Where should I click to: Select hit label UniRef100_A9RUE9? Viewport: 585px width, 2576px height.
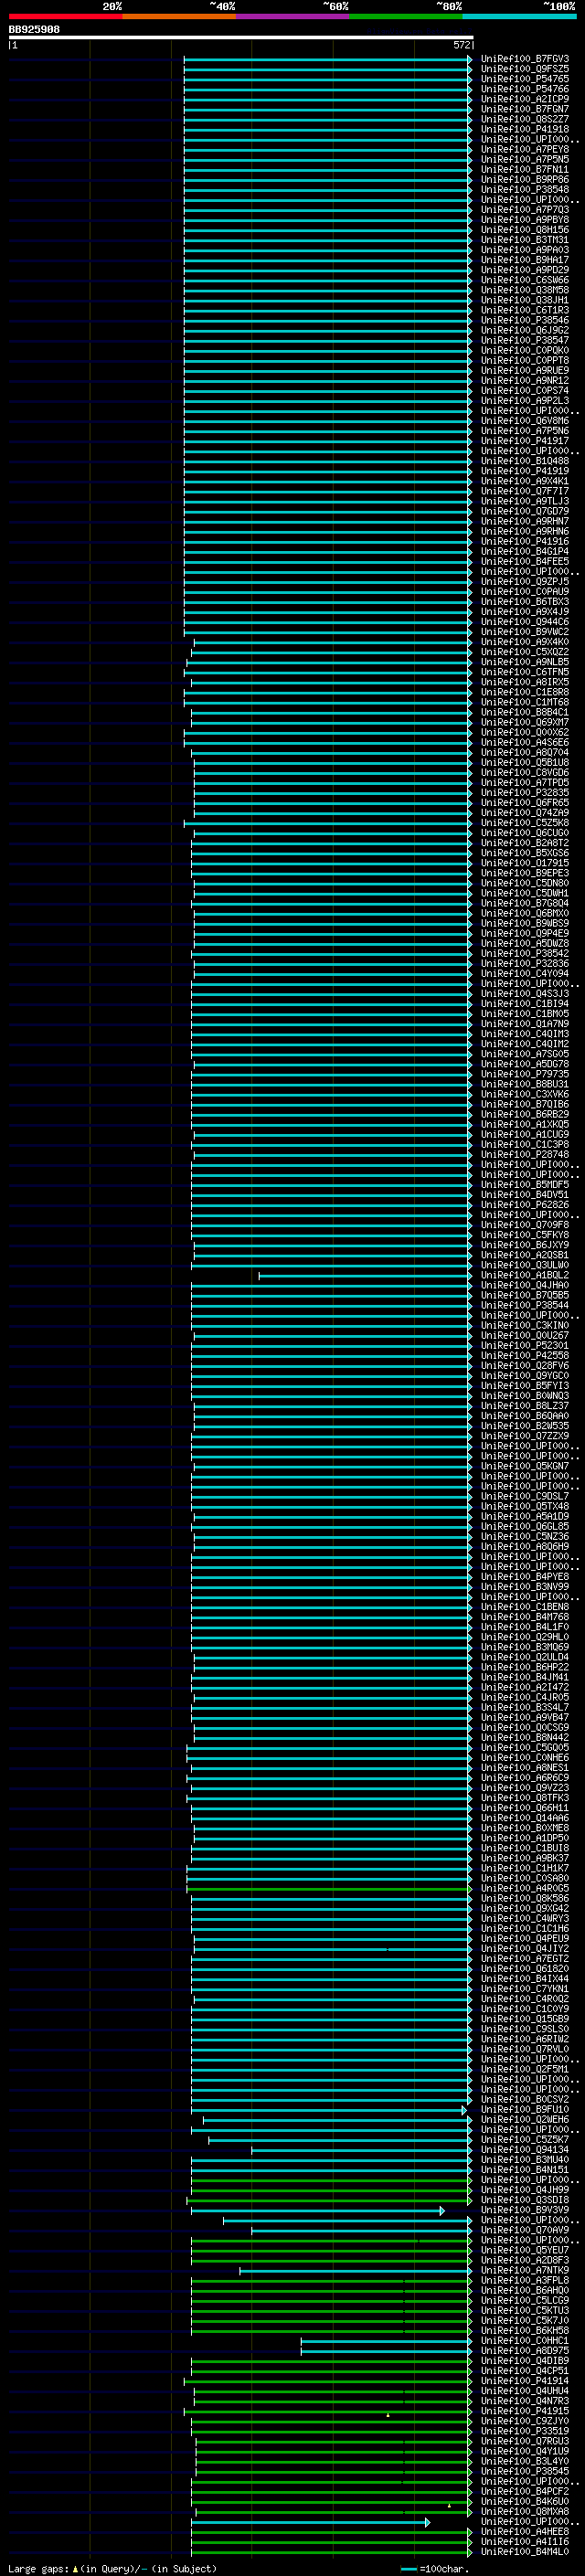point(525,370)
